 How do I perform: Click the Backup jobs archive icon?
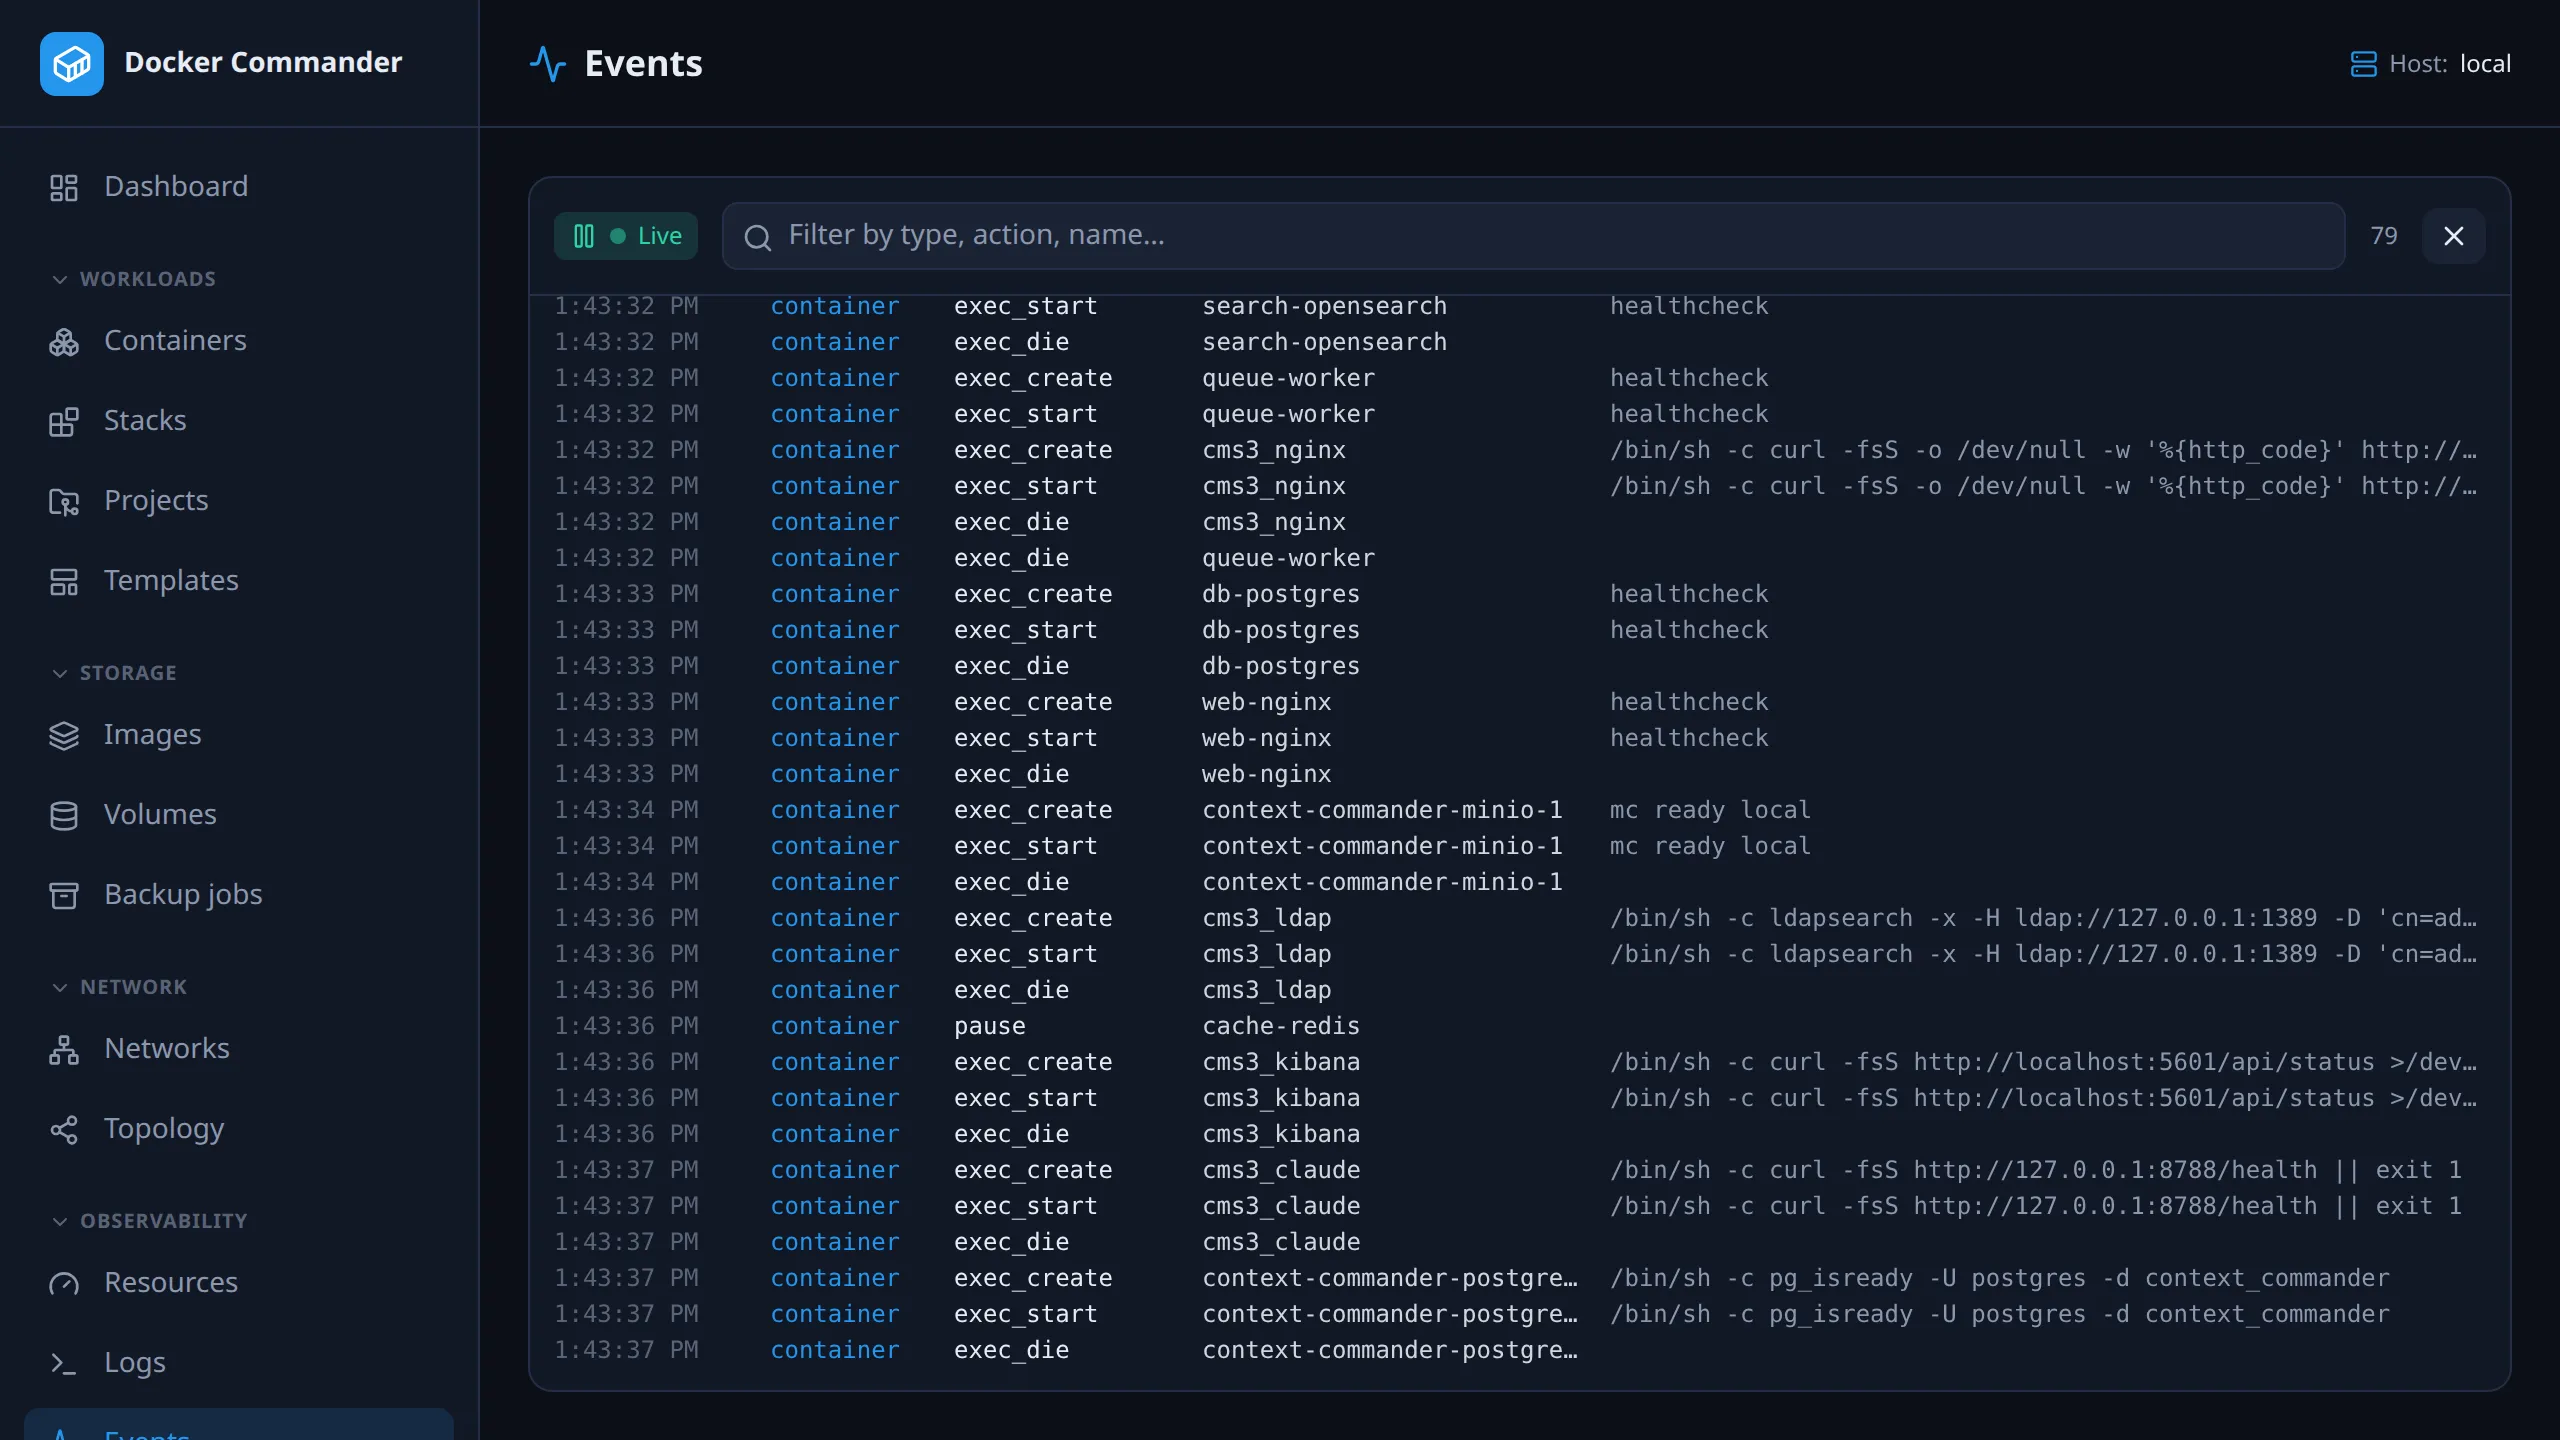[64, 895]
